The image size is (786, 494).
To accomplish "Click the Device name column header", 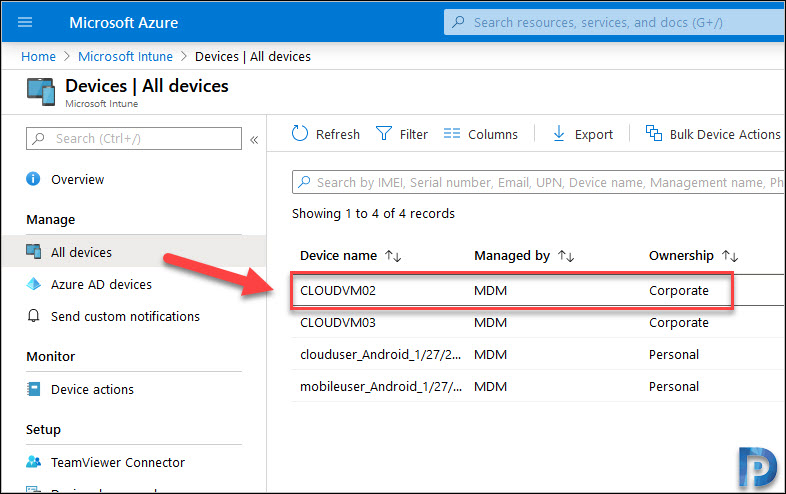I will [x=338, y=256].
